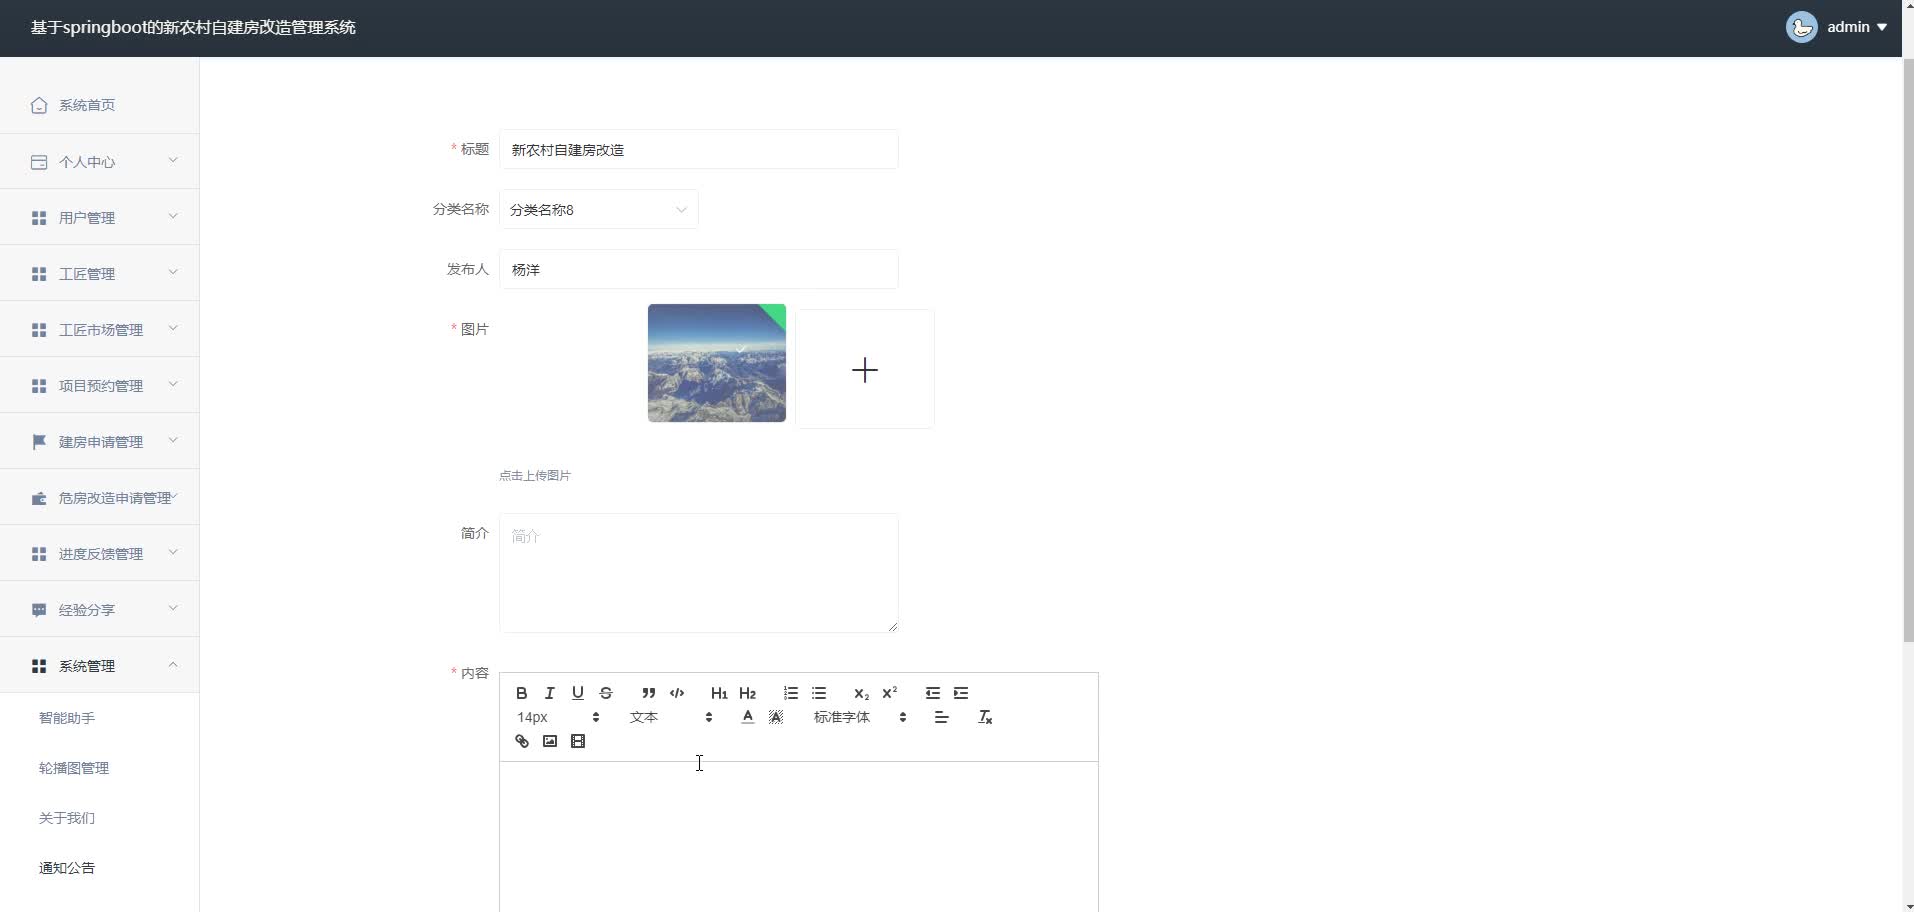This screenshot has height=912, width=1914.
Task: Click the uploaded mountain image thumbnail
Action: click(x=716, y=363)
